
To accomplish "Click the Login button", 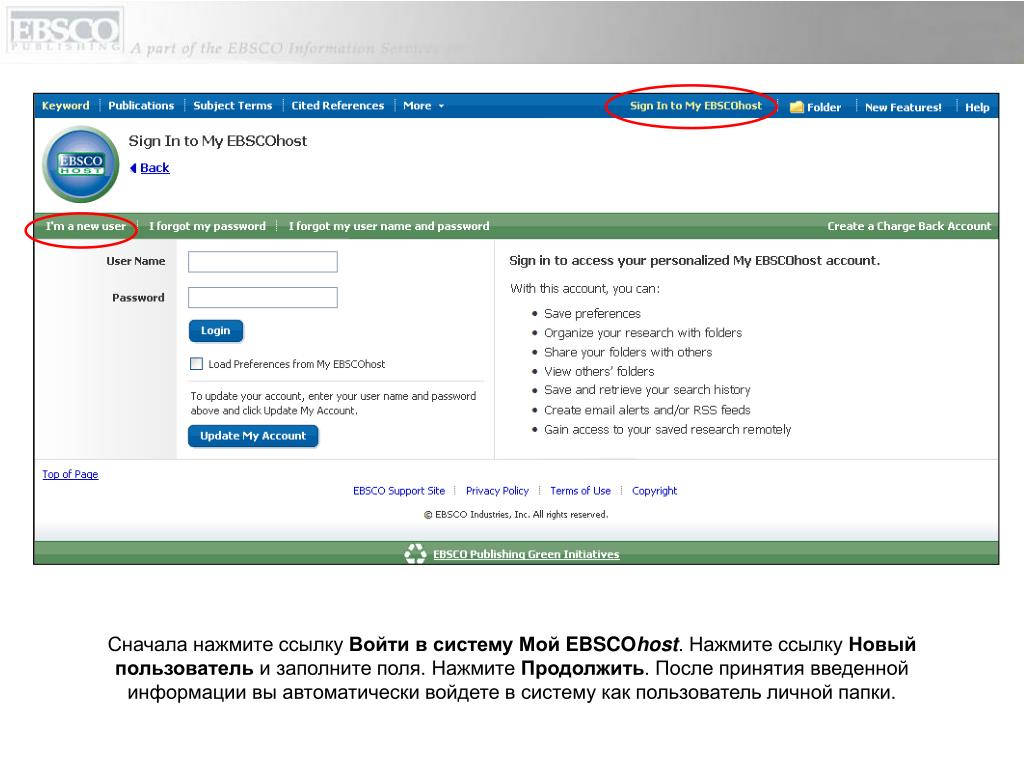I will click(x=216, y=330).
